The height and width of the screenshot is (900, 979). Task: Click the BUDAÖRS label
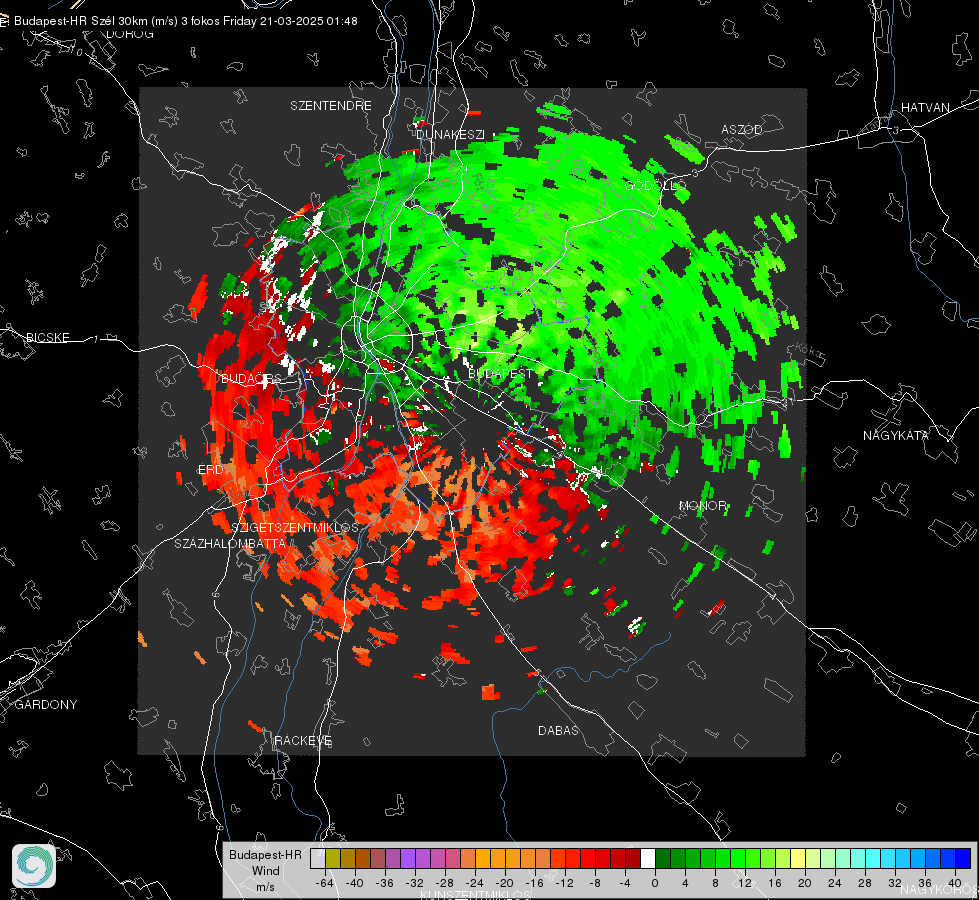[x=251, y=379]
